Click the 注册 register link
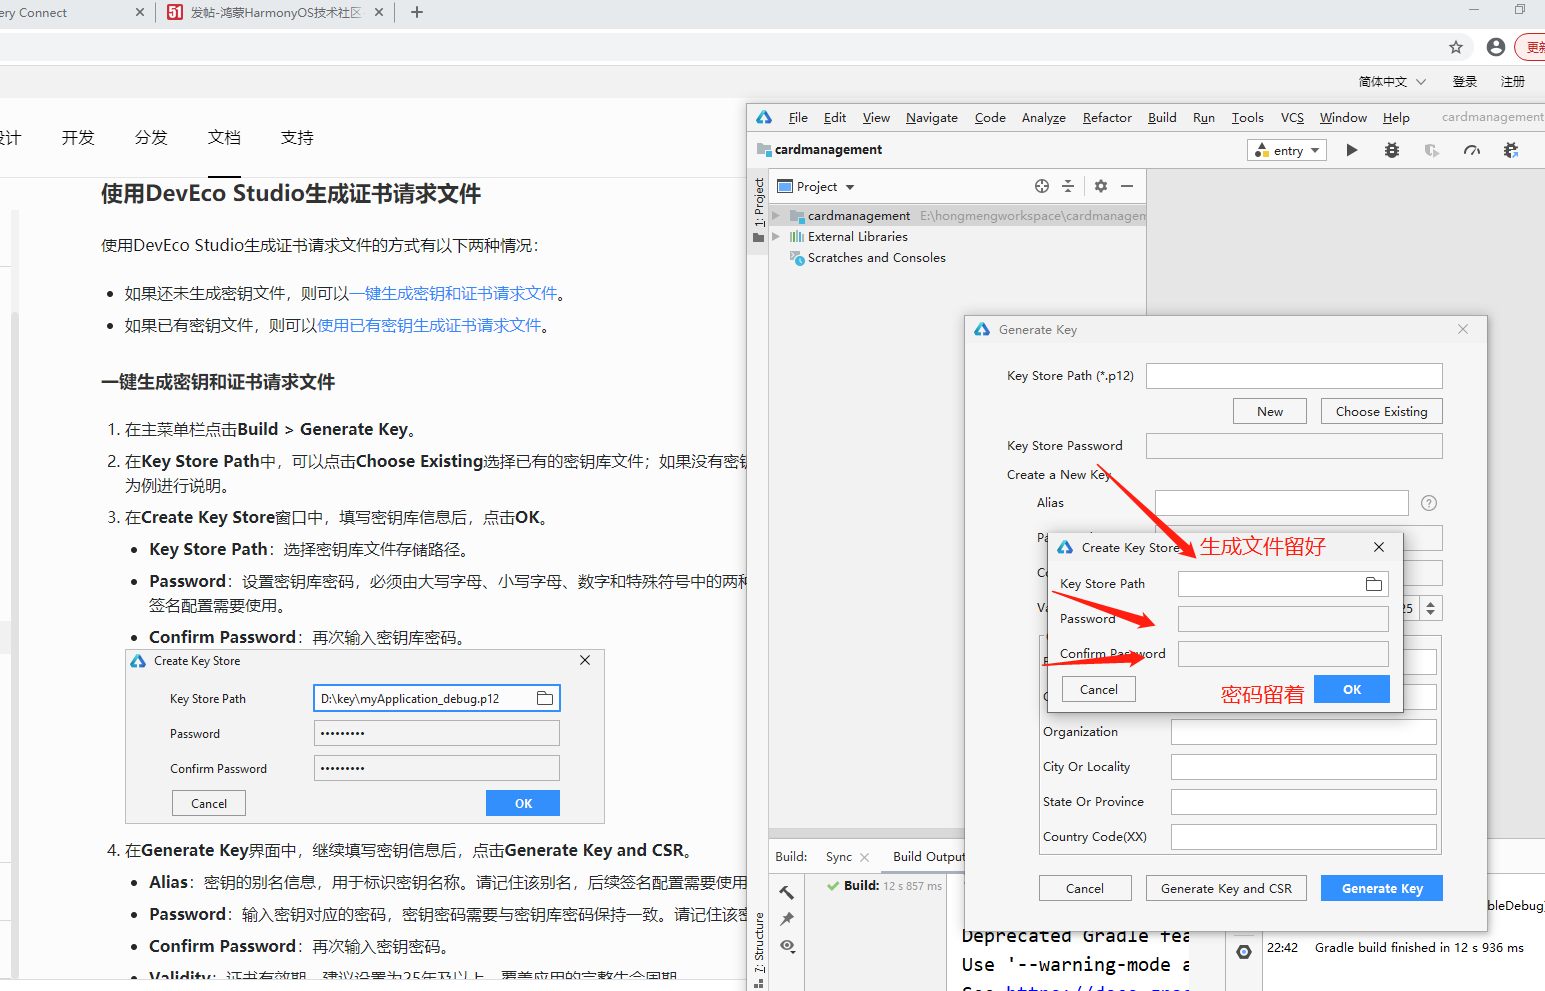Screen dimensions: 1545x991 (x=1513, y=82)
